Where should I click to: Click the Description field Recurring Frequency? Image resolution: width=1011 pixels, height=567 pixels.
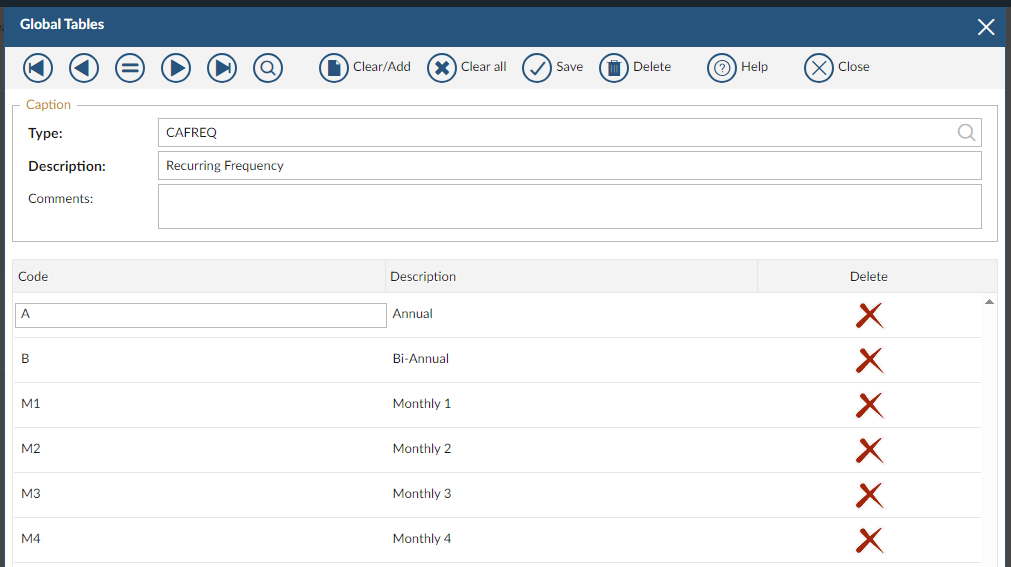(569, 166)
